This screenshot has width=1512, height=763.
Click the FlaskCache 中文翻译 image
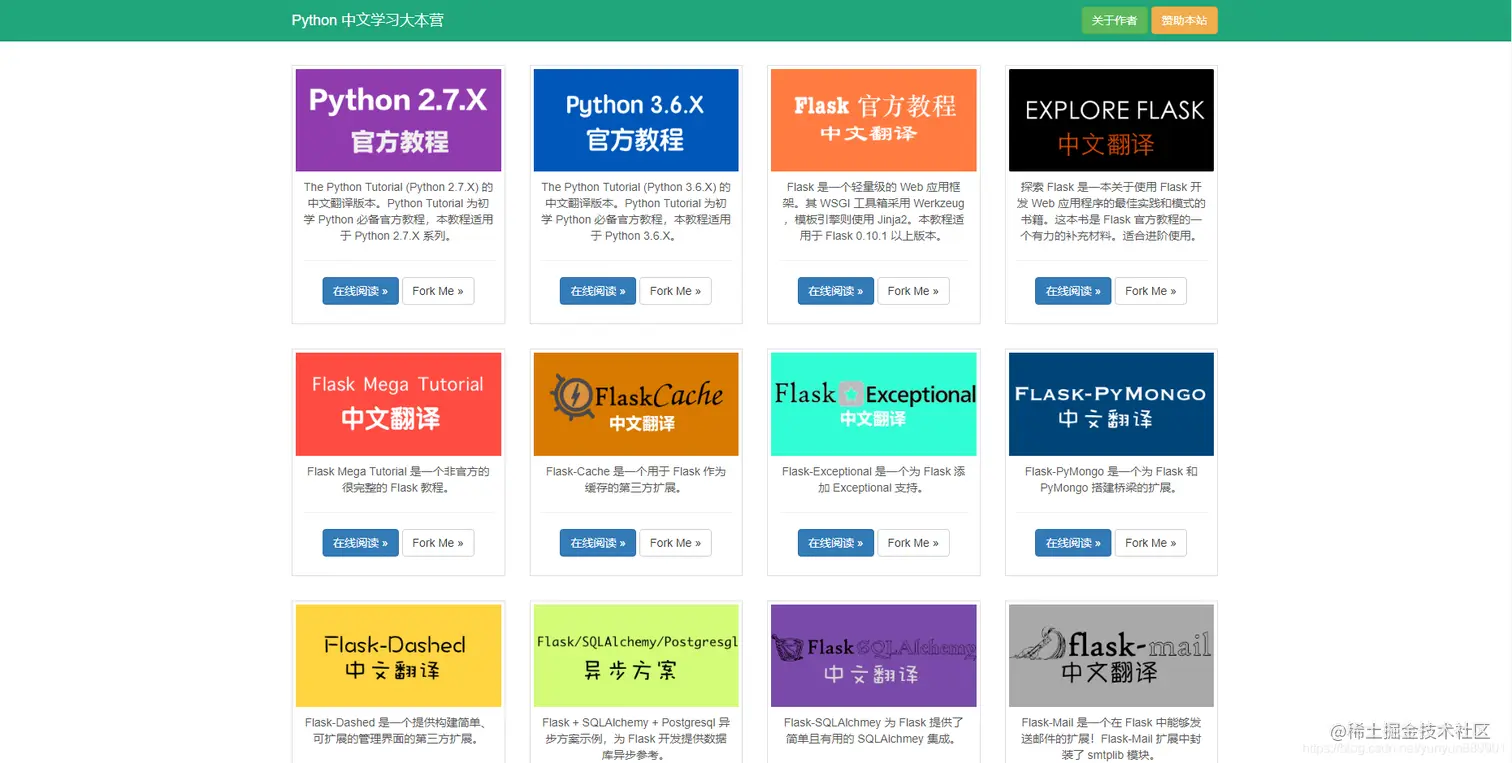(635, 403)
